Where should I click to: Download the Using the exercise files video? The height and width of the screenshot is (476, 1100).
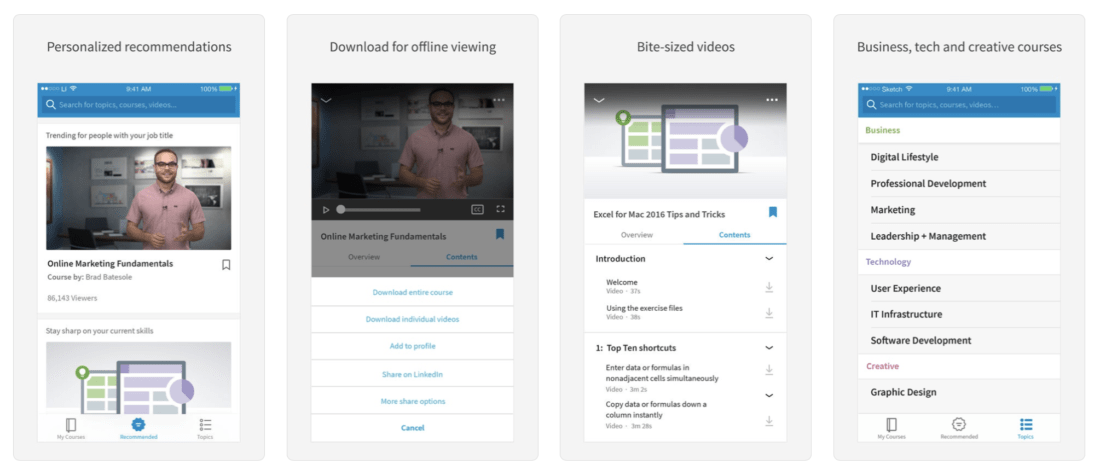(x=769, y=313)
